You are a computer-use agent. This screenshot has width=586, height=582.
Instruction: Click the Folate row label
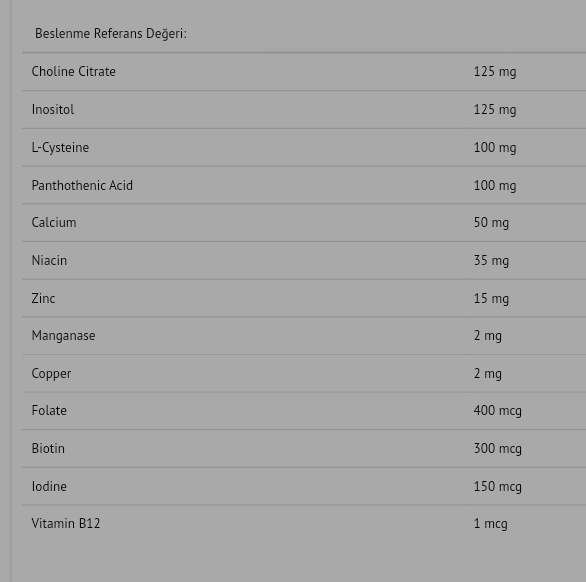49,410
